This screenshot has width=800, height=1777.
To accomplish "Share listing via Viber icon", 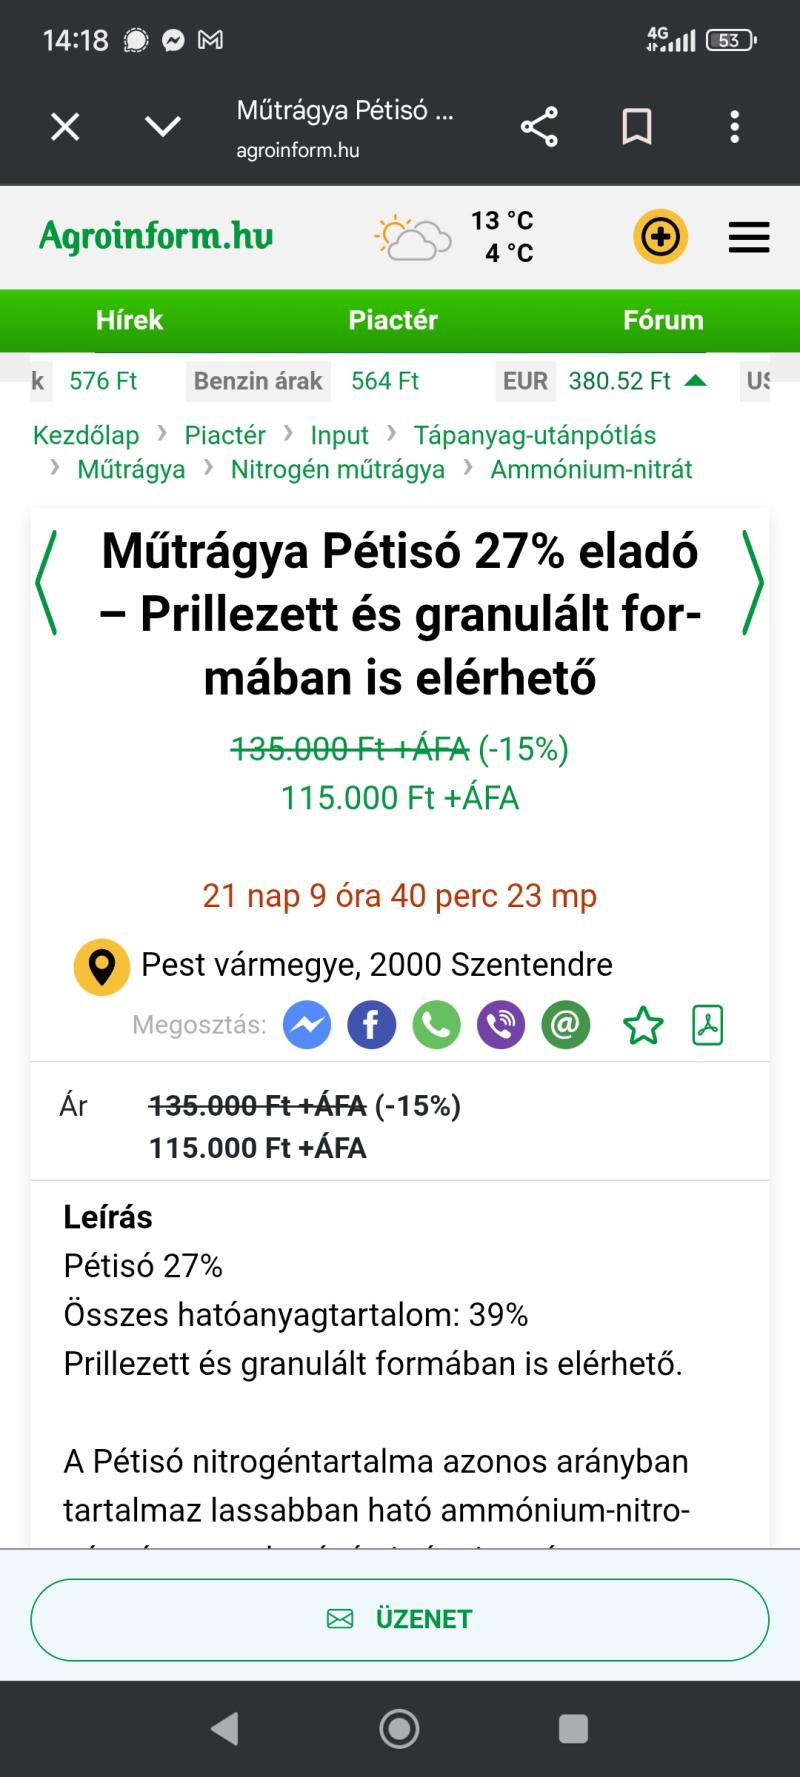I will pyautogui.click(x=501, y=1025).
